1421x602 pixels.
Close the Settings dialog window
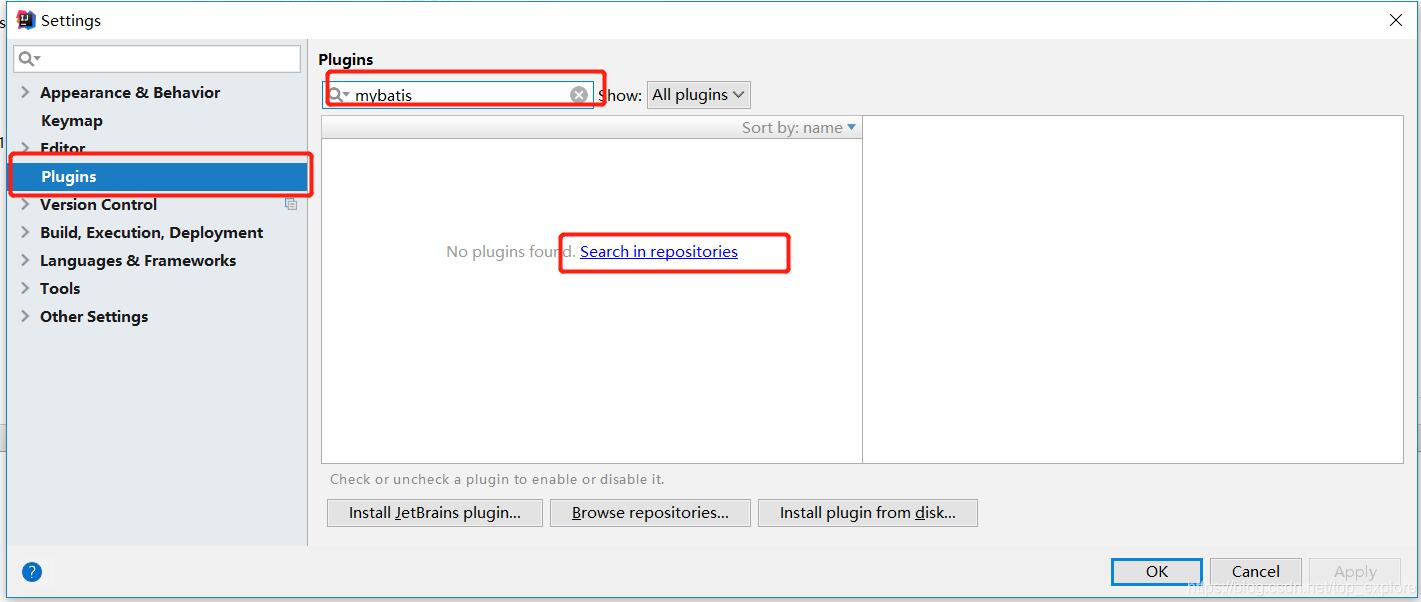[x=1396, y=20]
